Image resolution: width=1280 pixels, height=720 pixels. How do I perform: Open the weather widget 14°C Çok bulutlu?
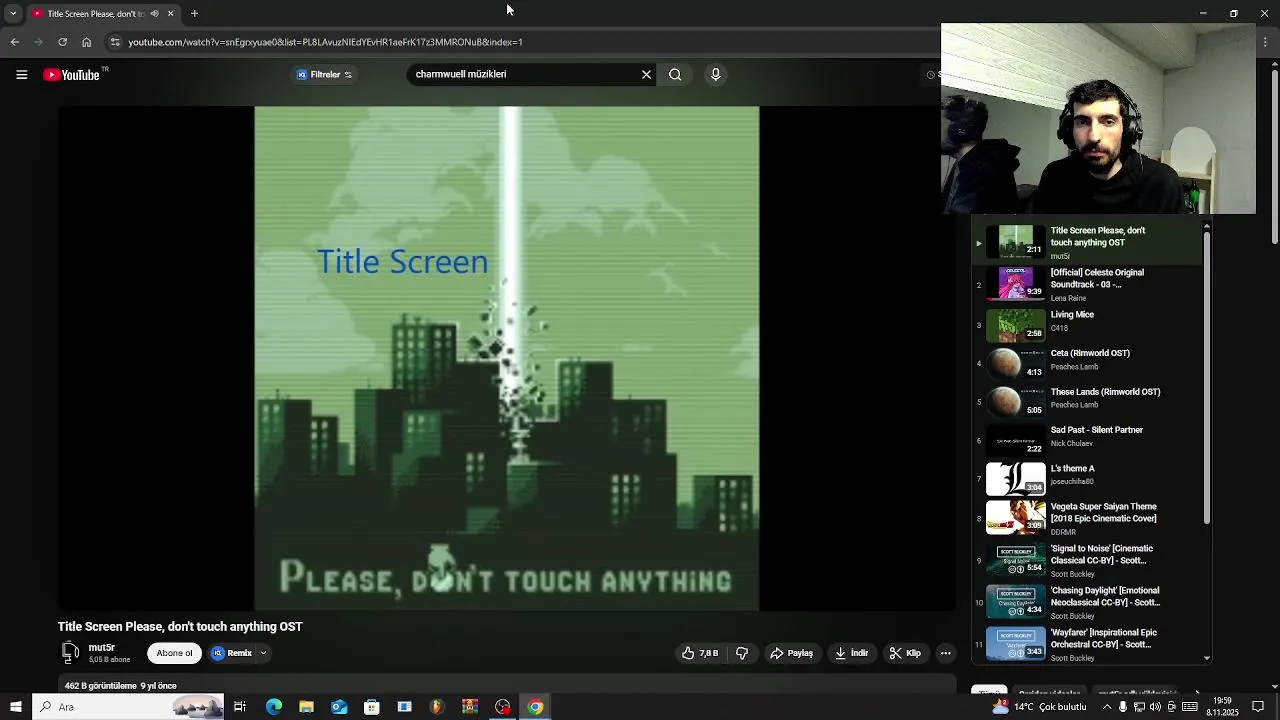click(1039, 707)
